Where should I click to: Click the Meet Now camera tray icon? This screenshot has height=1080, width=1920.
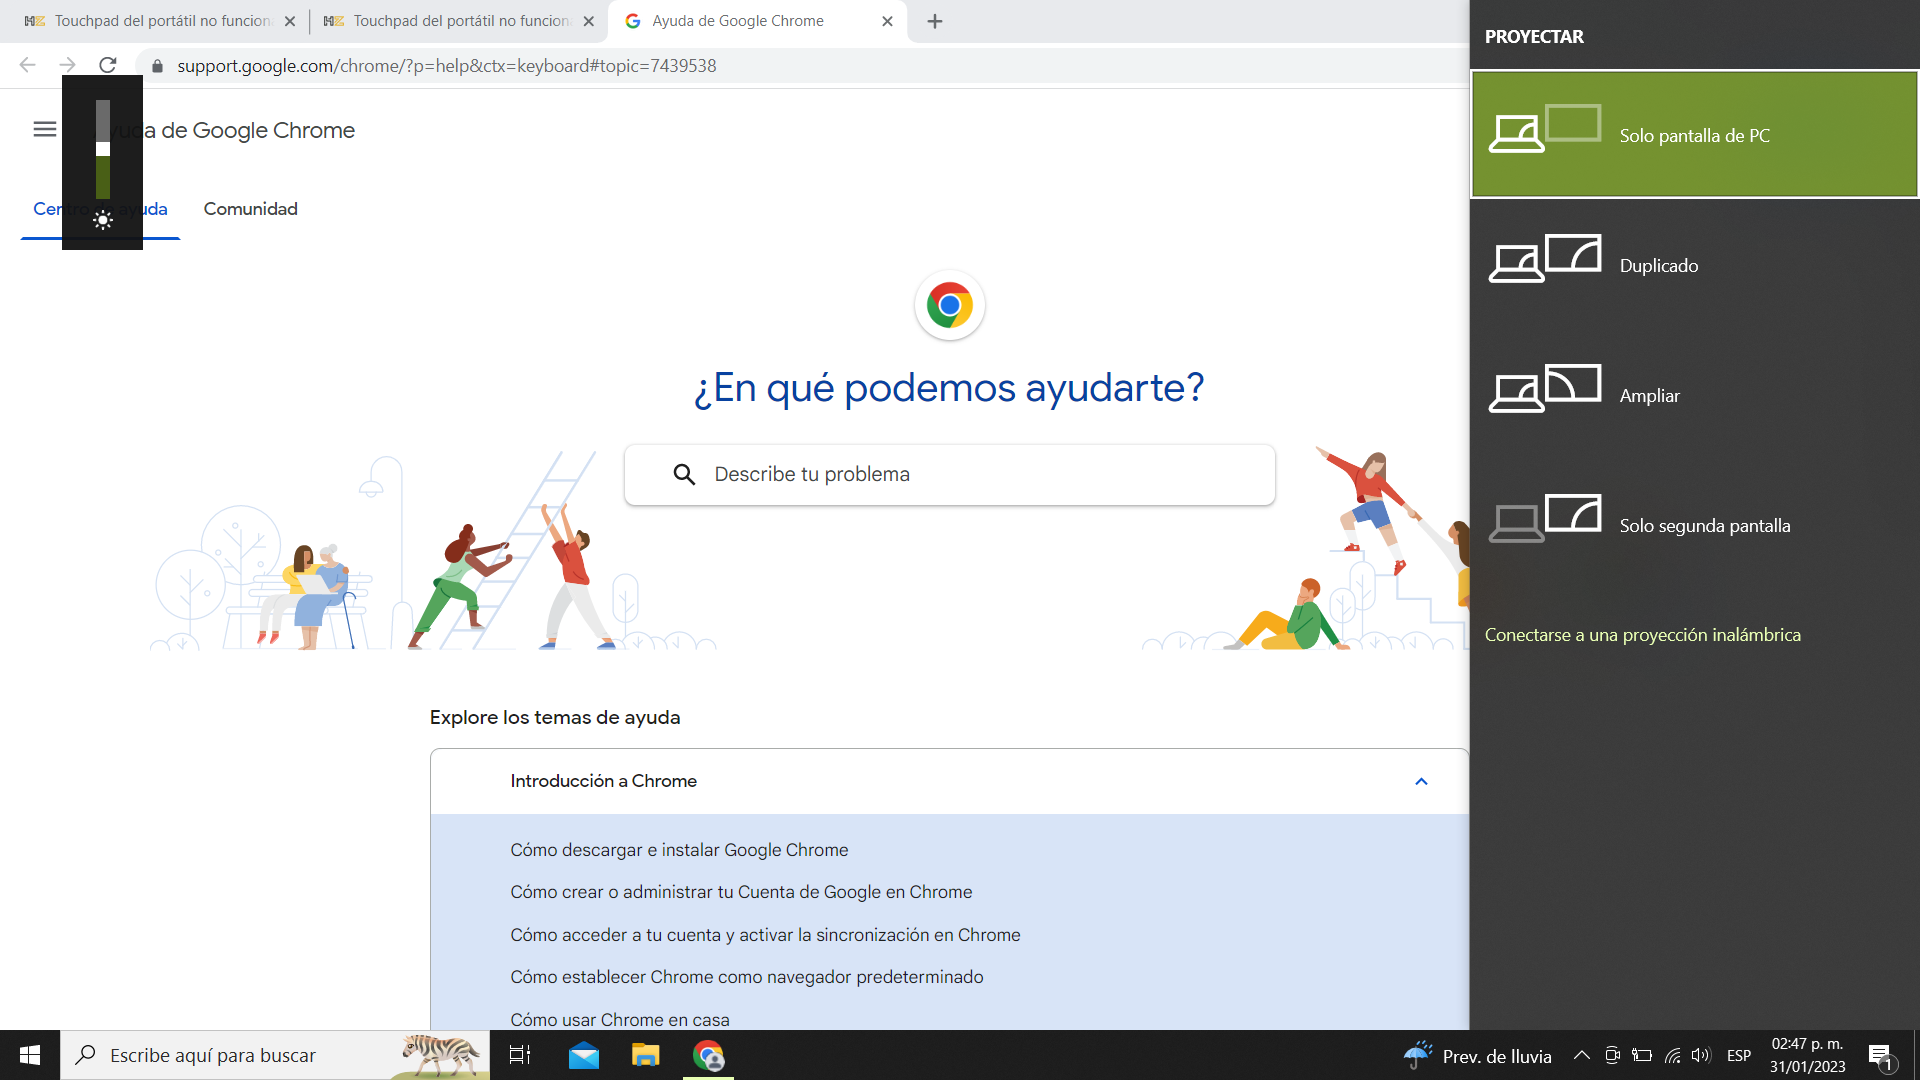coord(1612,1055)
